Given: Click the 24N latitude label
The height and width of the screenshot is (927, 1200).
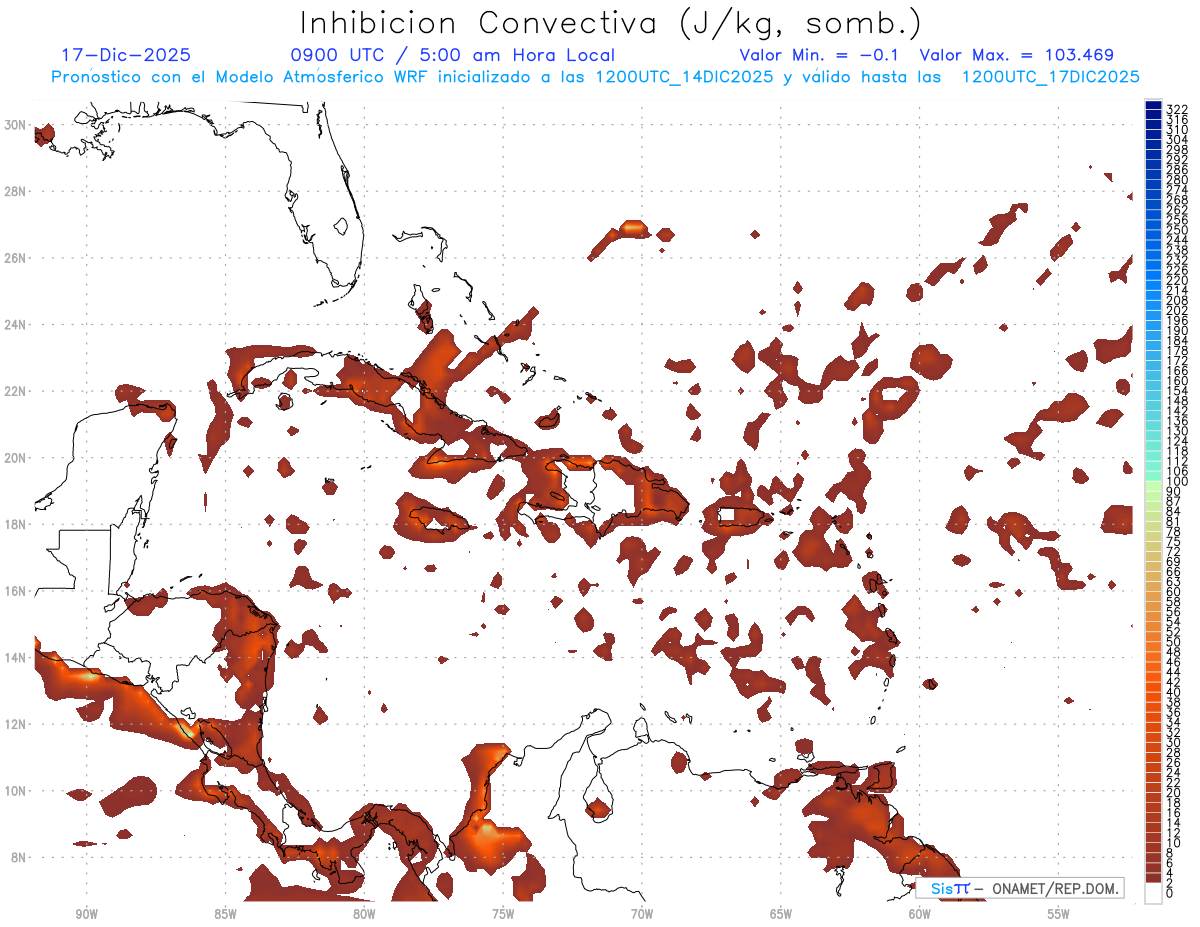Looking at the screenshot, I should pyautogui.click(x=15, y=325).
